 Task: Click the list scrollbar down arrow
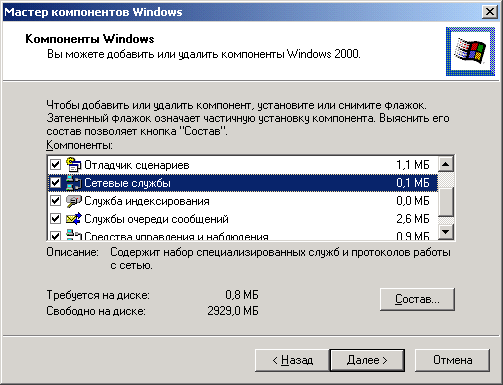click(x=446, y=231)
